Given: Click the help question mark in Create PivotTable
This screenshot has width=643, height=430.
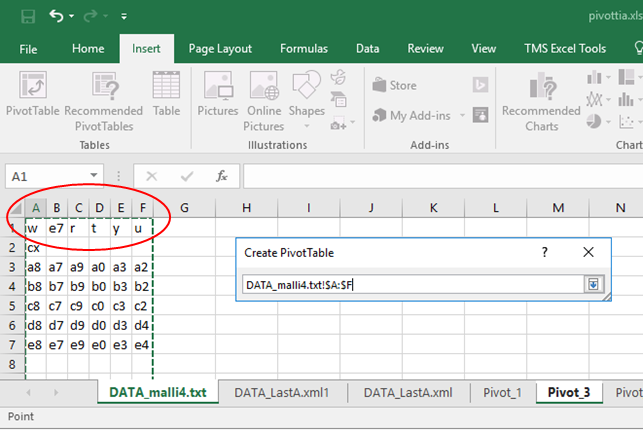Looking at the screenshot, I should coord(546,253).
